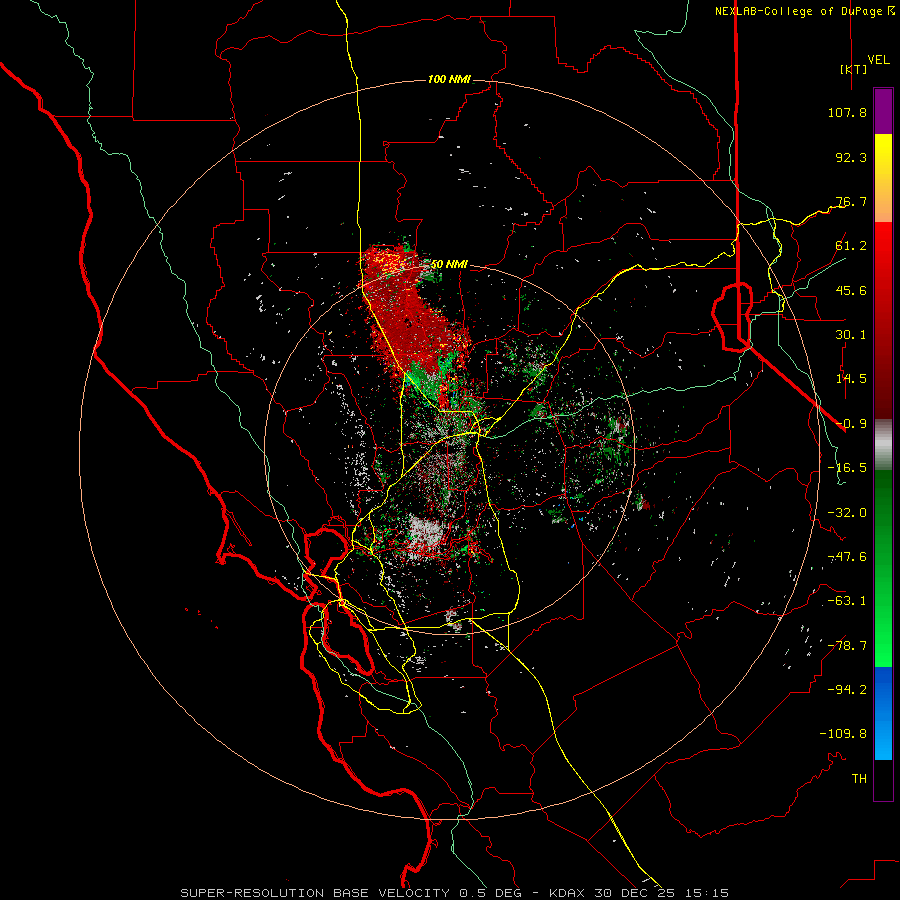The height and width of the screenshot is (900, 900).
Task: Select the -47.6 legend value
Action: point(847,557)
